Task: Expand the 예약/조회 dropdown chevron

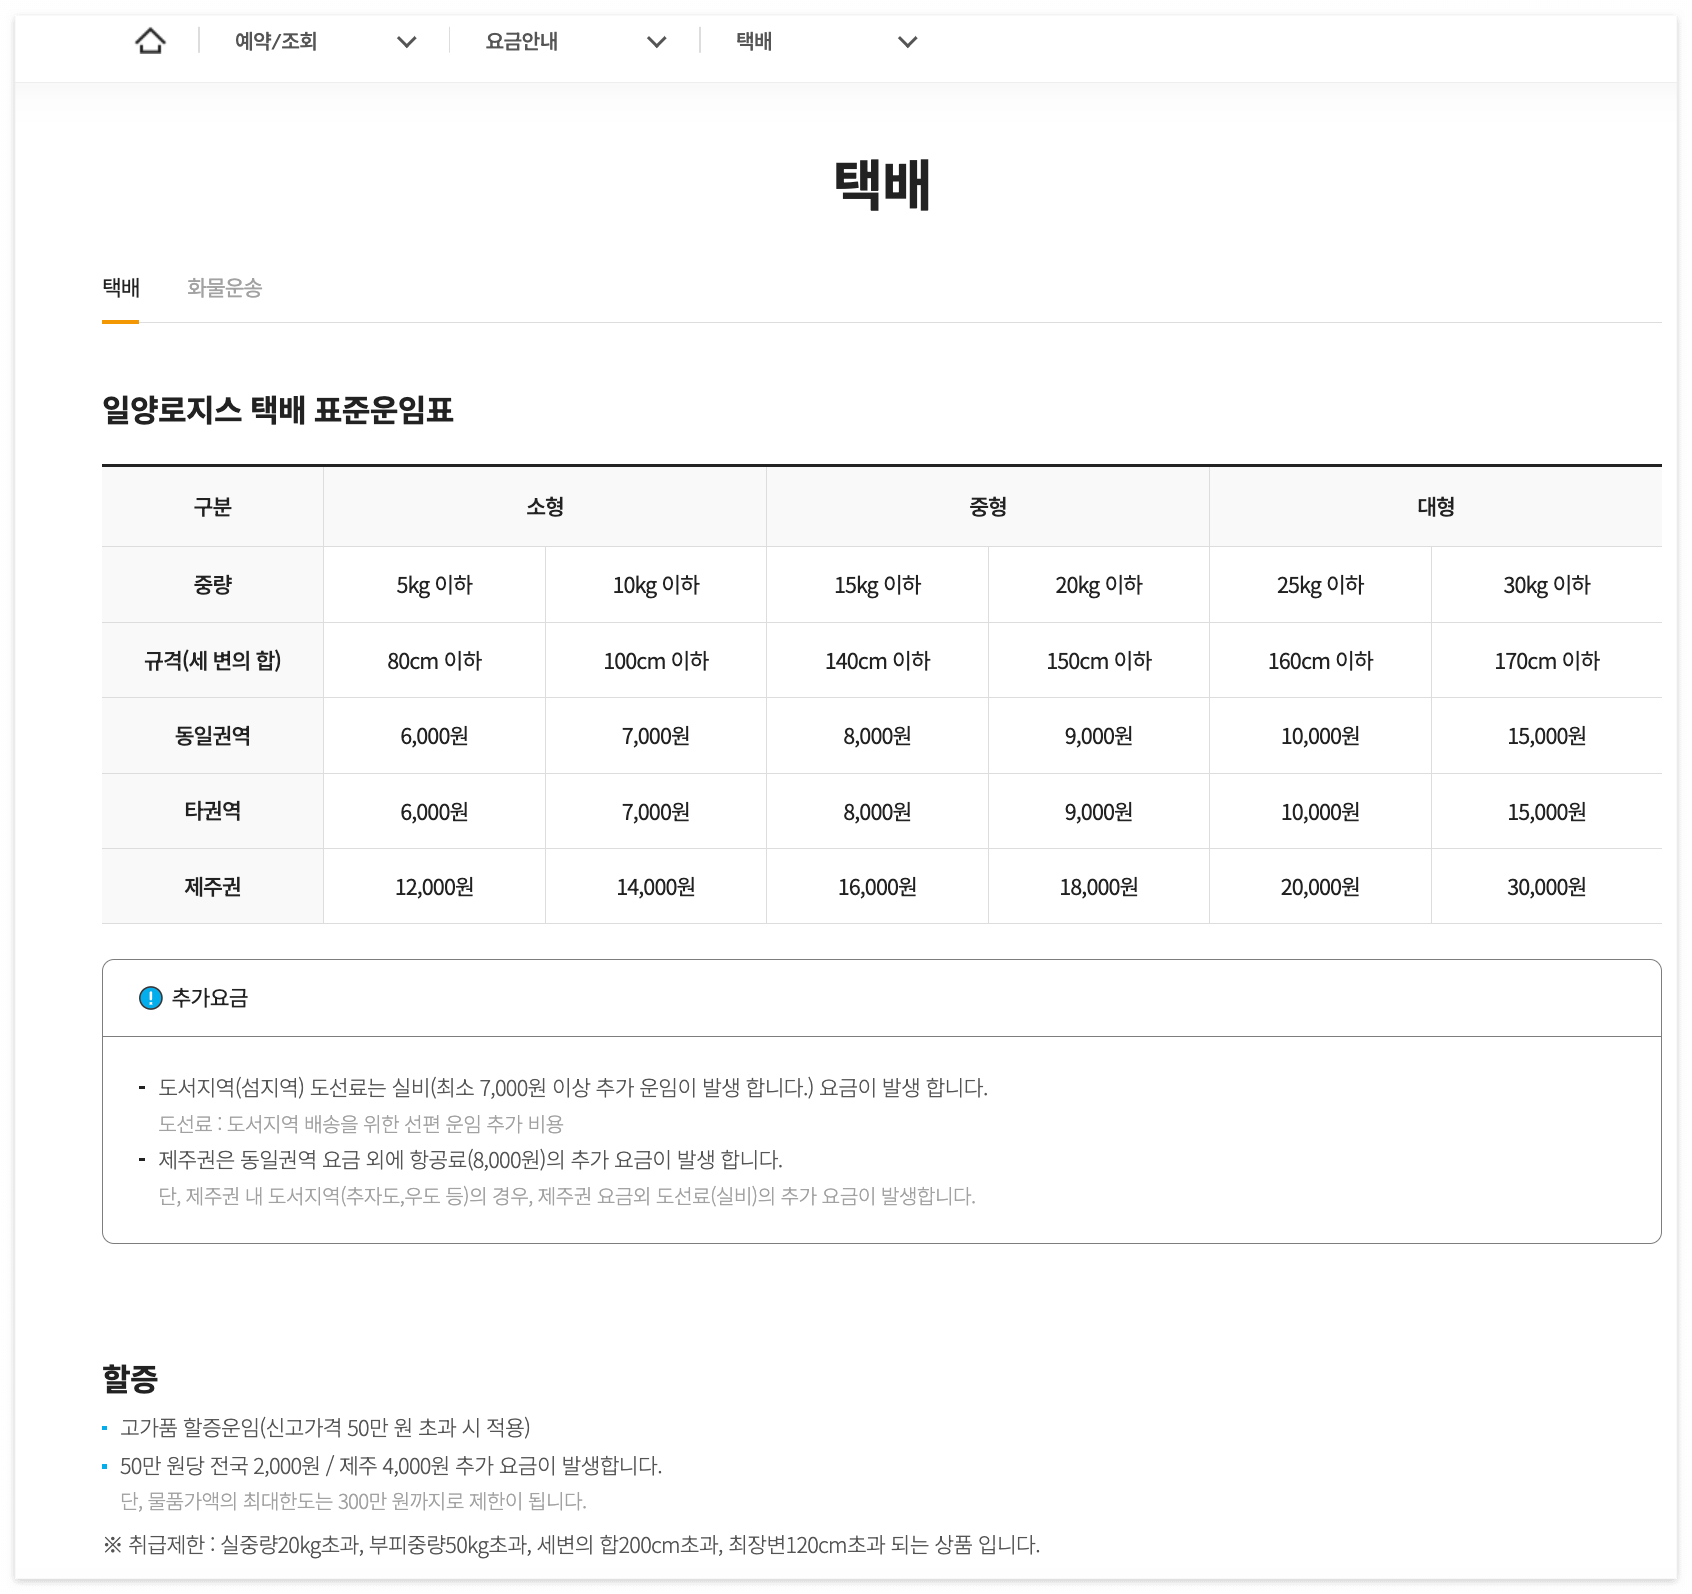Action: (406, 42)
